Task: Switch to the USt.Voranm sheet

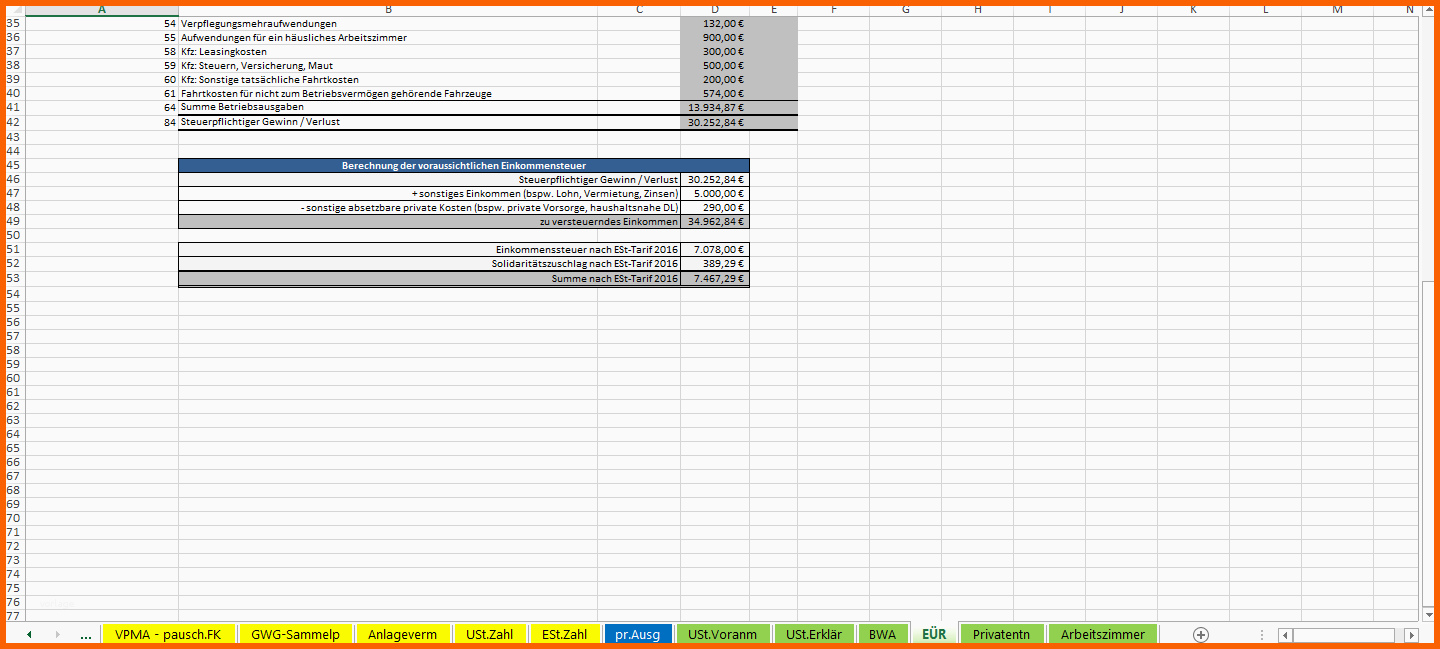Action: click(x=722, y=634)
